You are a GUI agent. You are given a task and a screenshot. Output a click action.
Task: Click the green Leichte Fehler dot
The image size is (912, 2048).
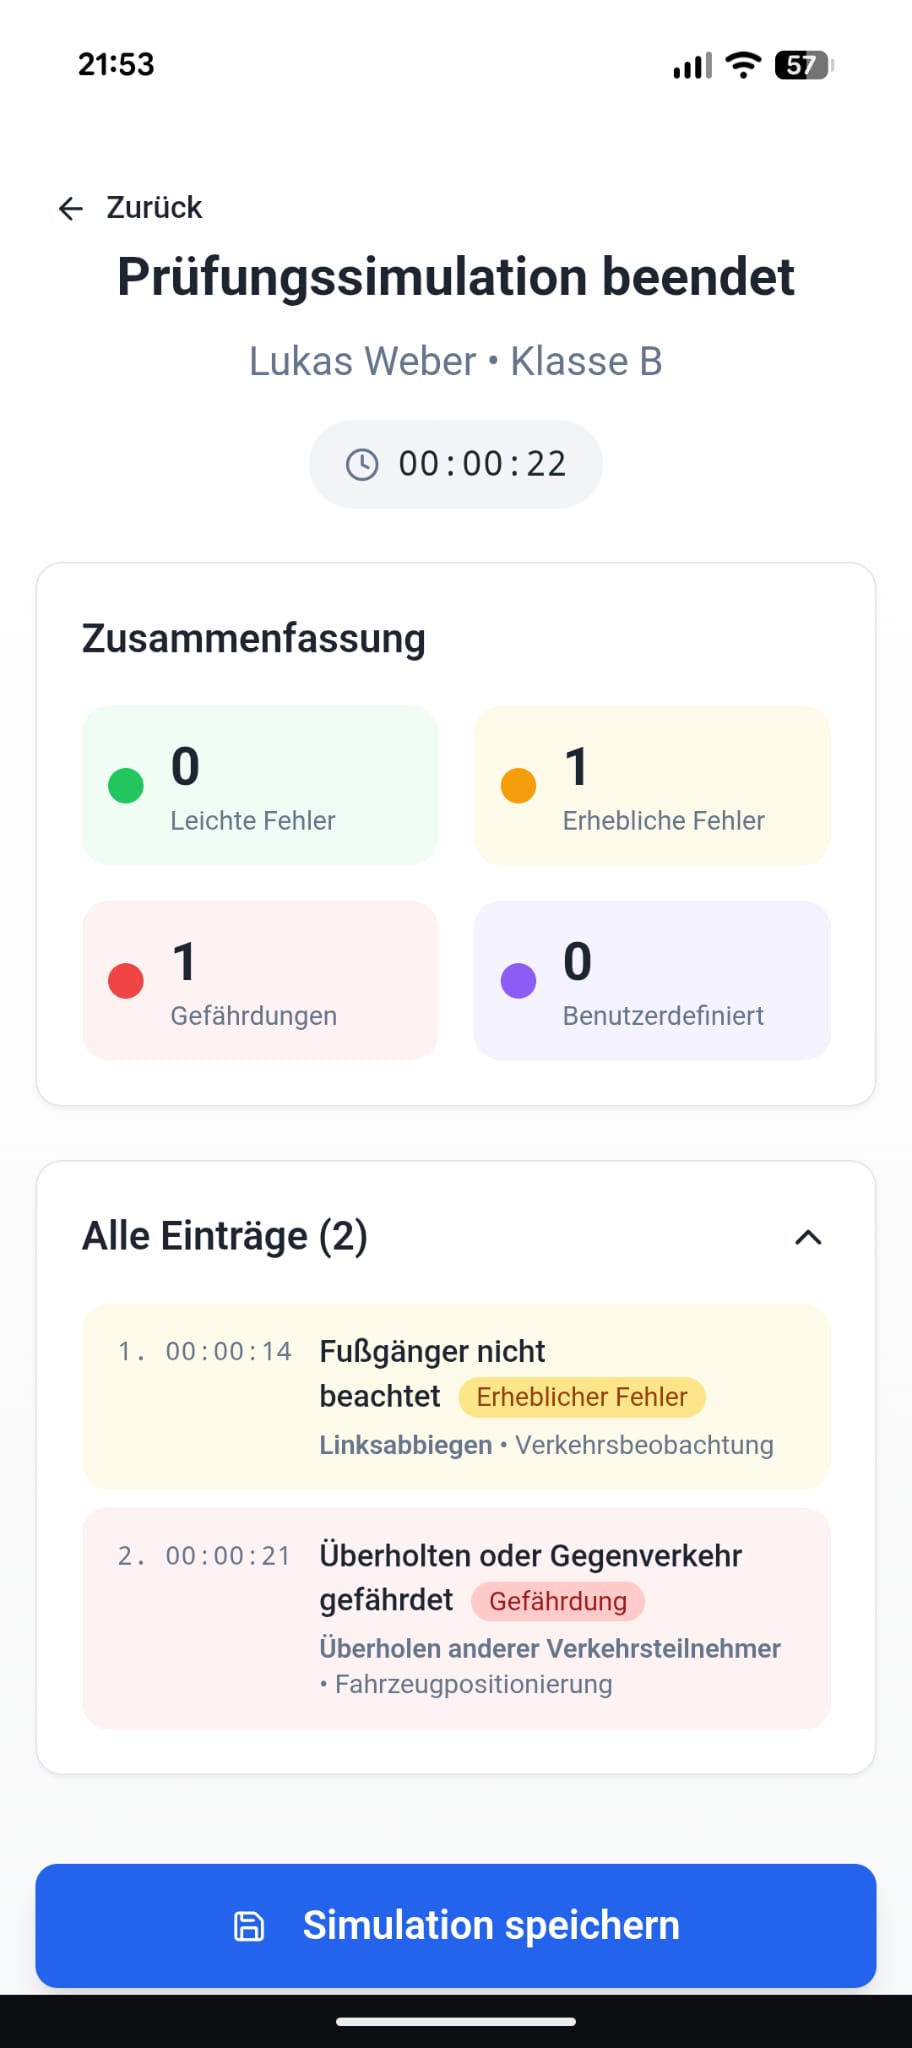126,785
